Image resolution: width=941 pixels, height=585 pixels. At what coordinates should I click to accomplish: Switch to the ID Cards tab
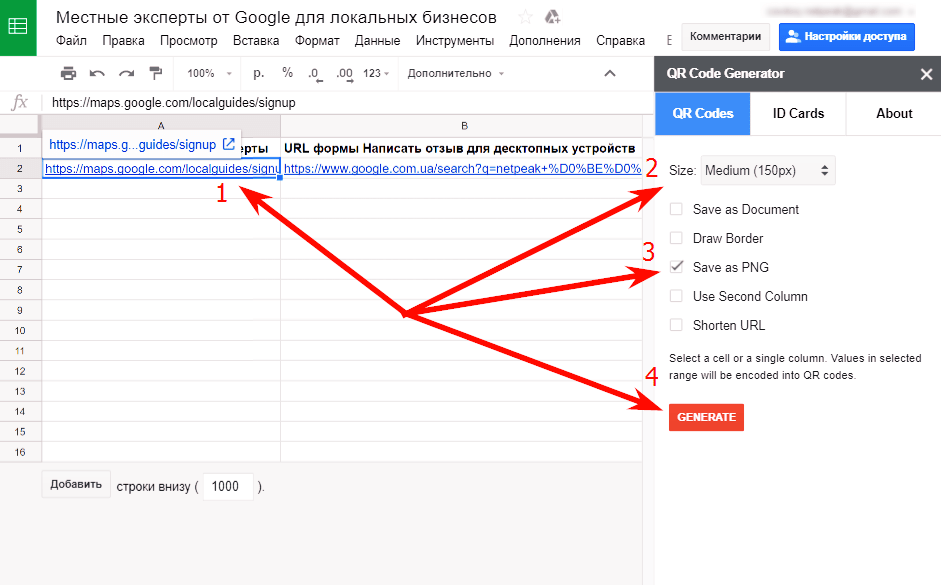pos(797,113)
